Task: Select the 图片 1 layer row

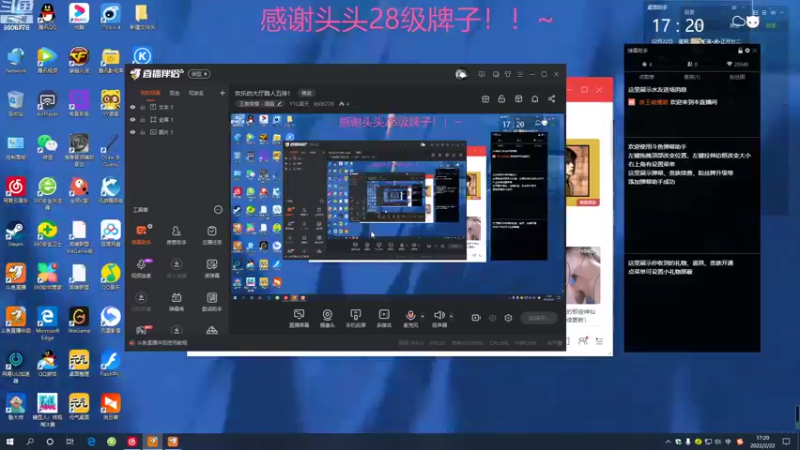Action: [176, 132]
